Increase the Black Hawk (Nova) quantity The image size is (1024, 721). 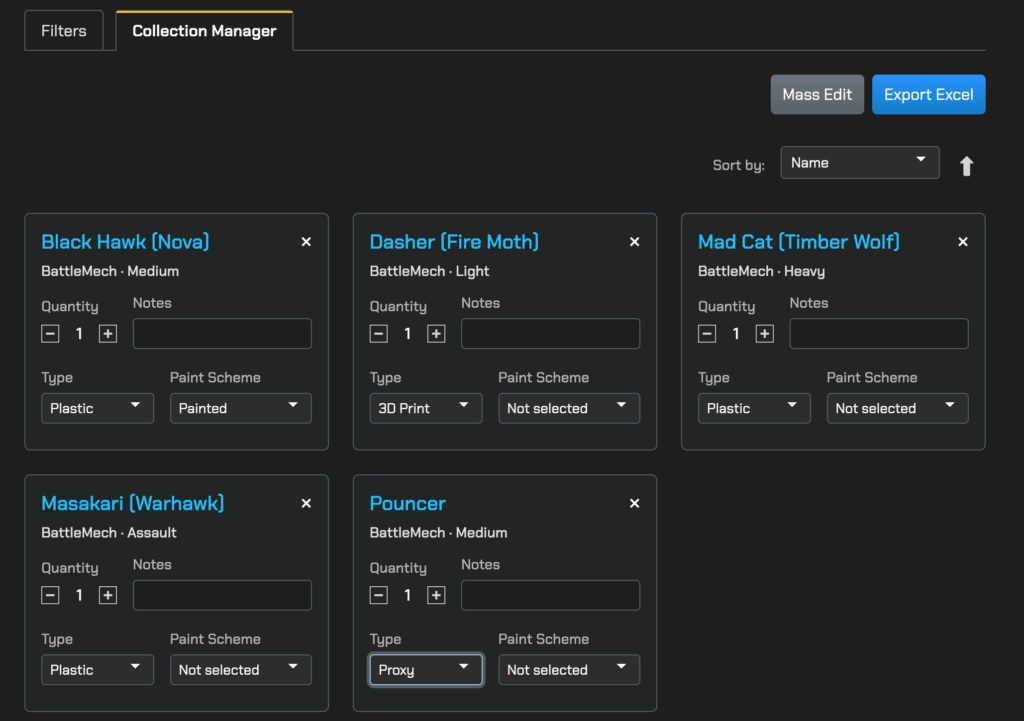108,334
